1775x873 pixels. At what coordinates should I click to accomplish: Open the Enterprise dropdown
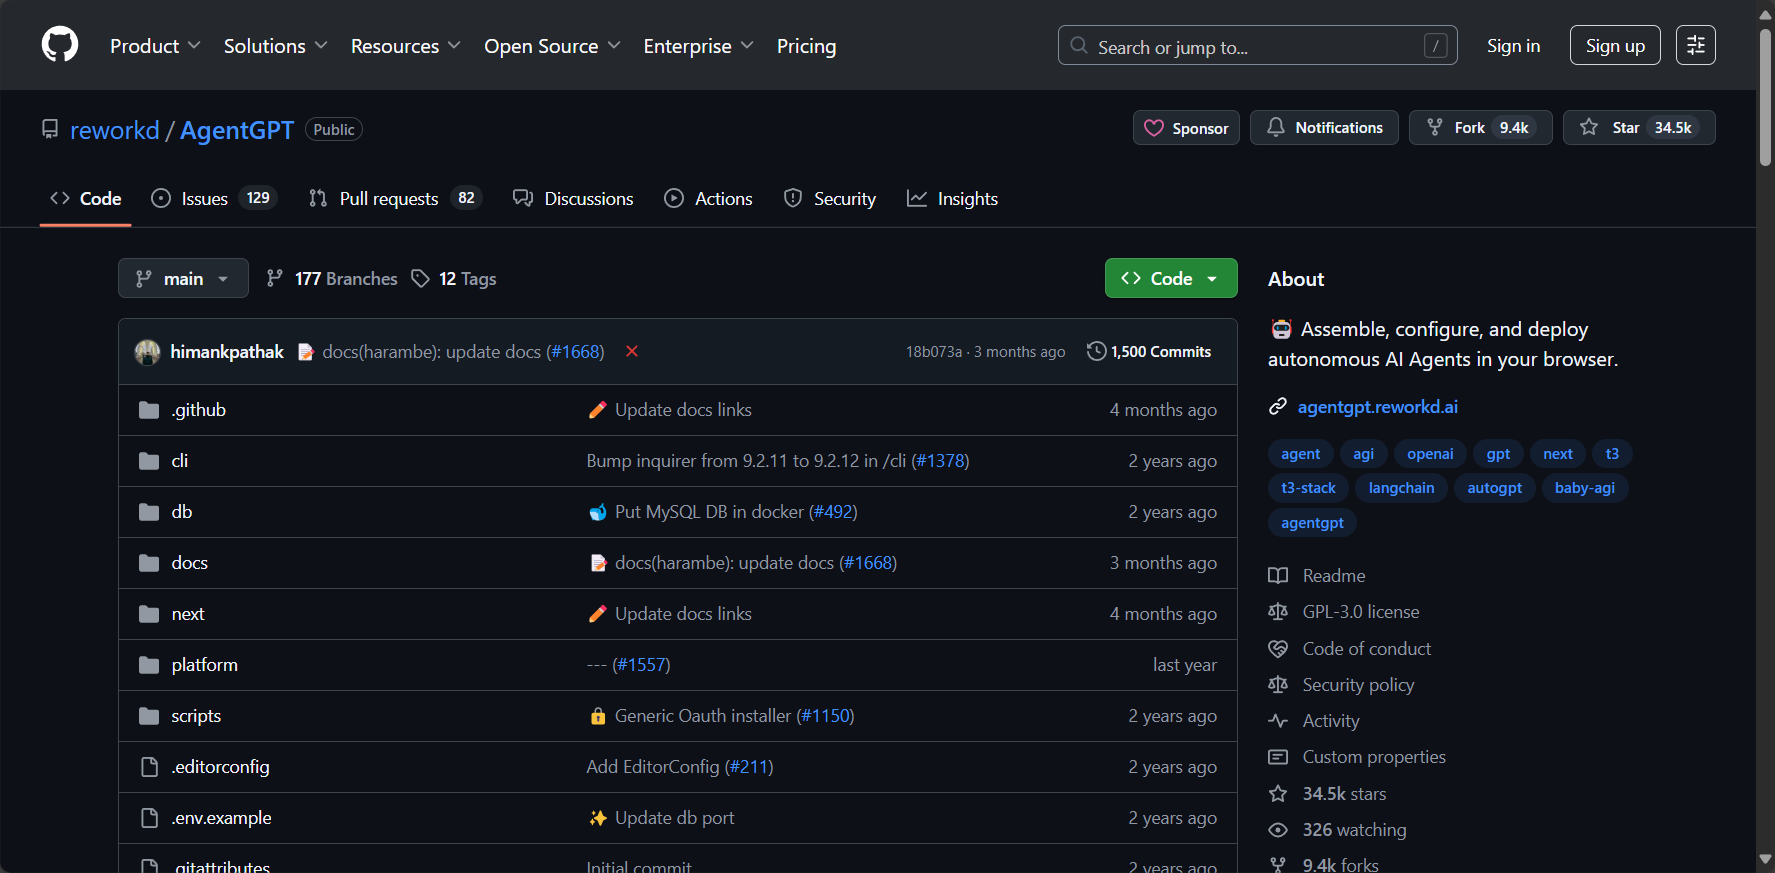pos(698,46)
